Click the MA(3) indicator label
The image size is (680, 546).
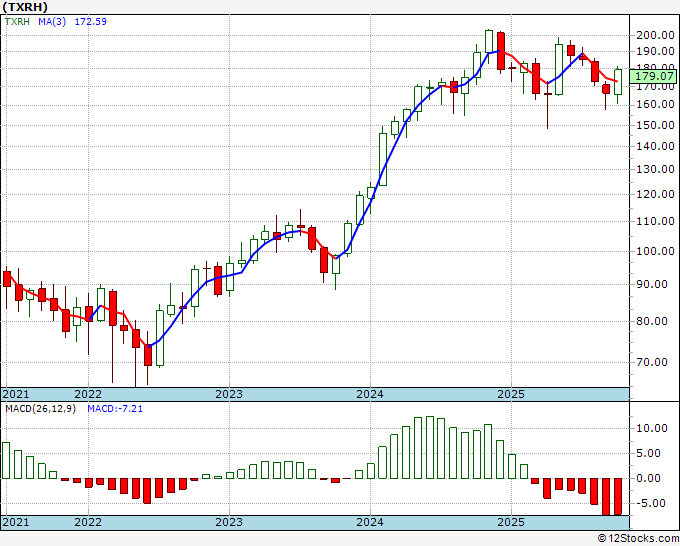tap(52, 22)
